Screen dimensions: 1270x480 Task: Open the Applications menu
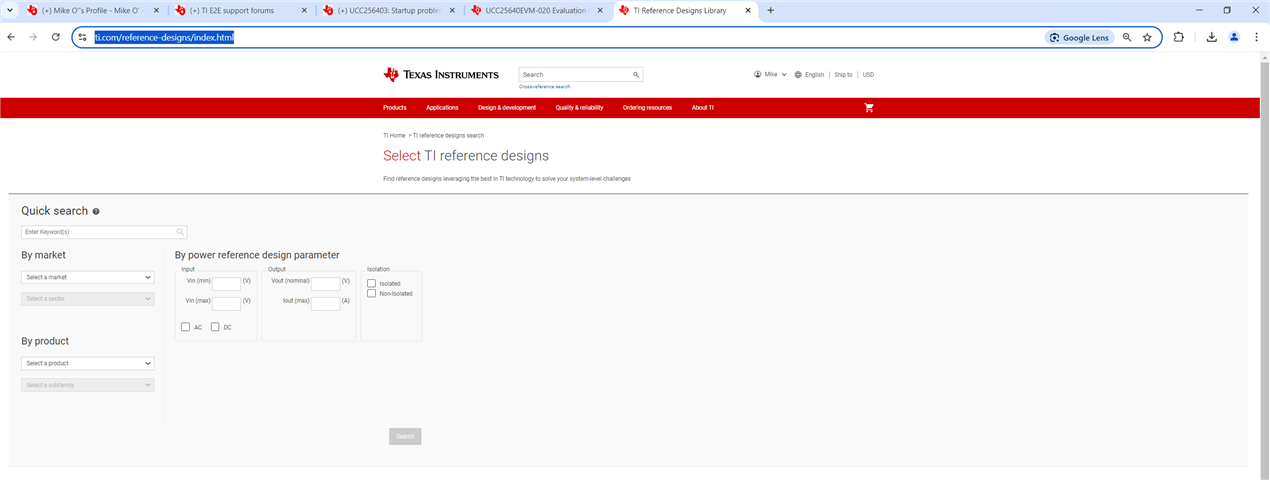tap(442, 107)
